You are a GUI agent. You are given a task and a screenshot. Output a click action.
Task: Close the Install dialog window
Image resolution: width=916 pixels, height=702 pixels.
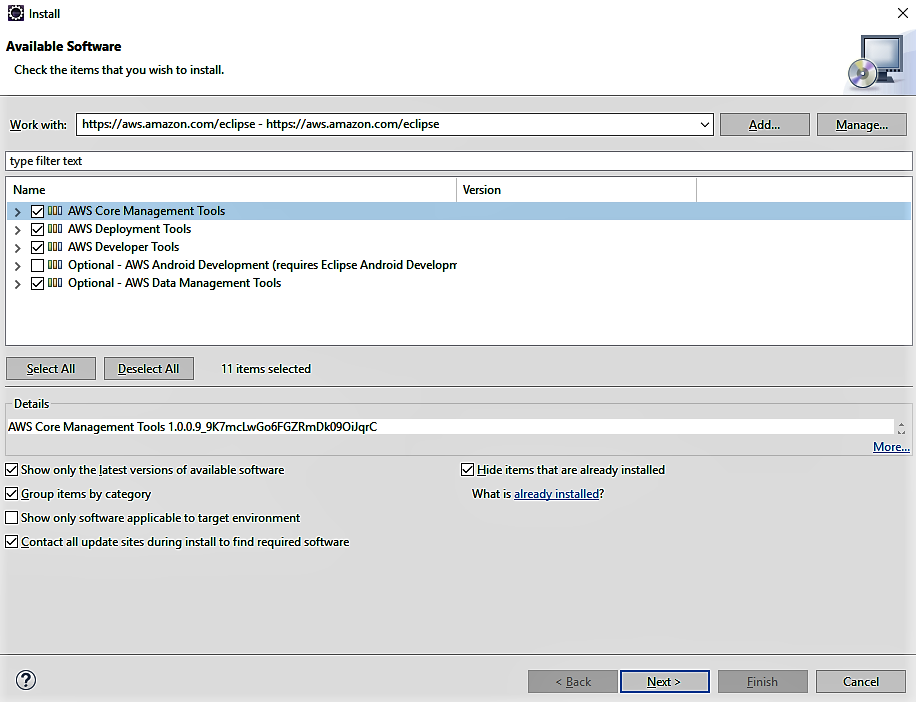[x=903, y=13]
